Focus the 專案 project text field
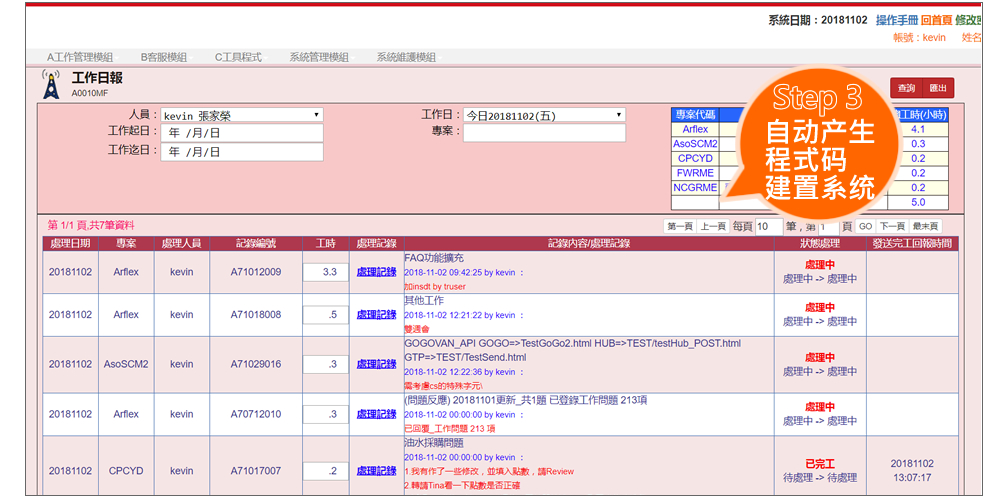The height and width of the screenshot is (498, 1001). (544, 133)
